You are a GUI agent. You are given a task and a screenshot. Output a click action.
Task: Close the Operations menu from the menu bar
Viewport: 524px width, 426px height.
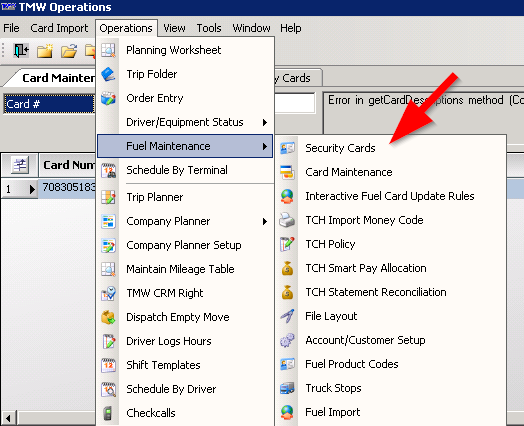tap(126, 28)
